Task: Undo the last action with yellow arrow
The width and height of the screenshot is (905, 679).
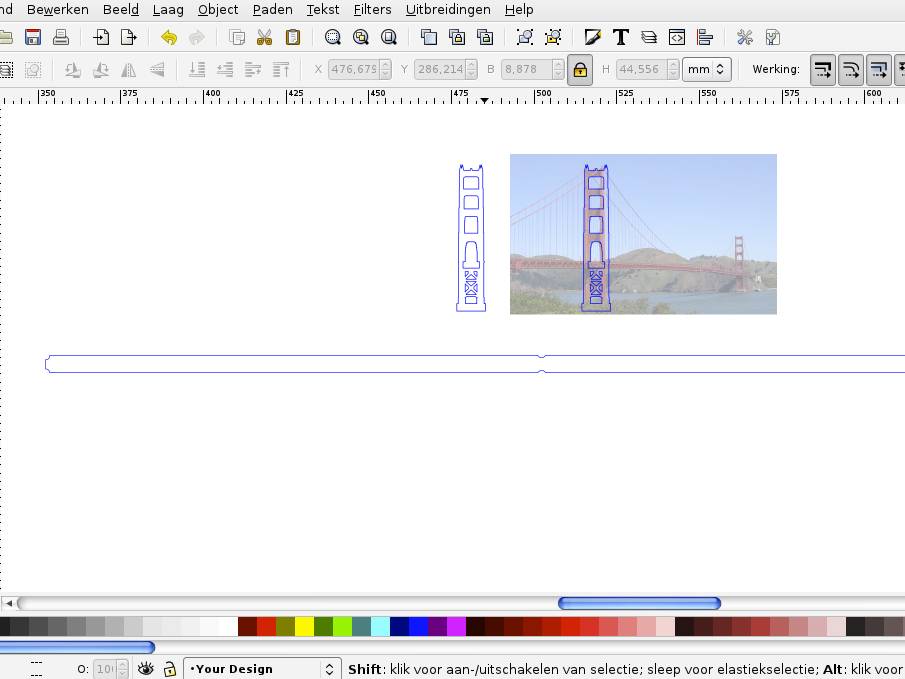Action: point(169,38)
